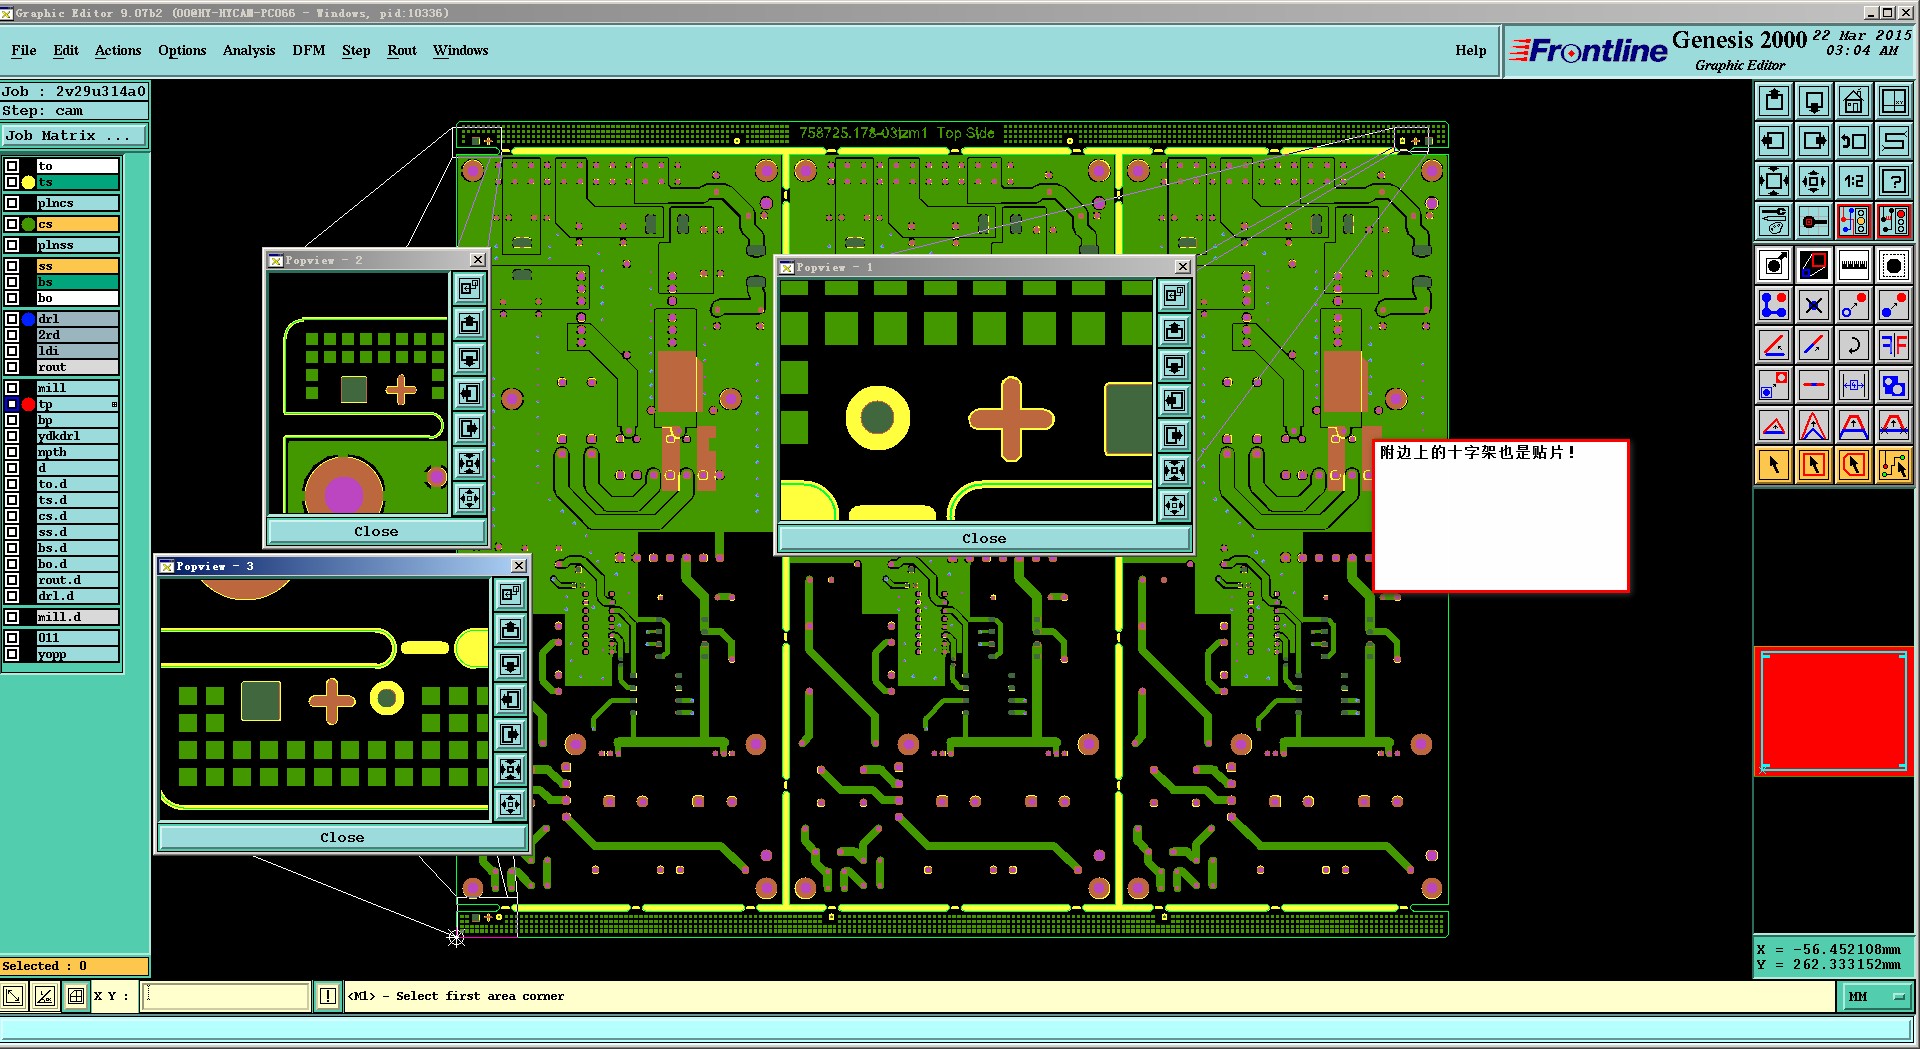This screenshot has width=1920, height=1049.
Task: Open the MM units dropdown
Action: [1875, 996]
